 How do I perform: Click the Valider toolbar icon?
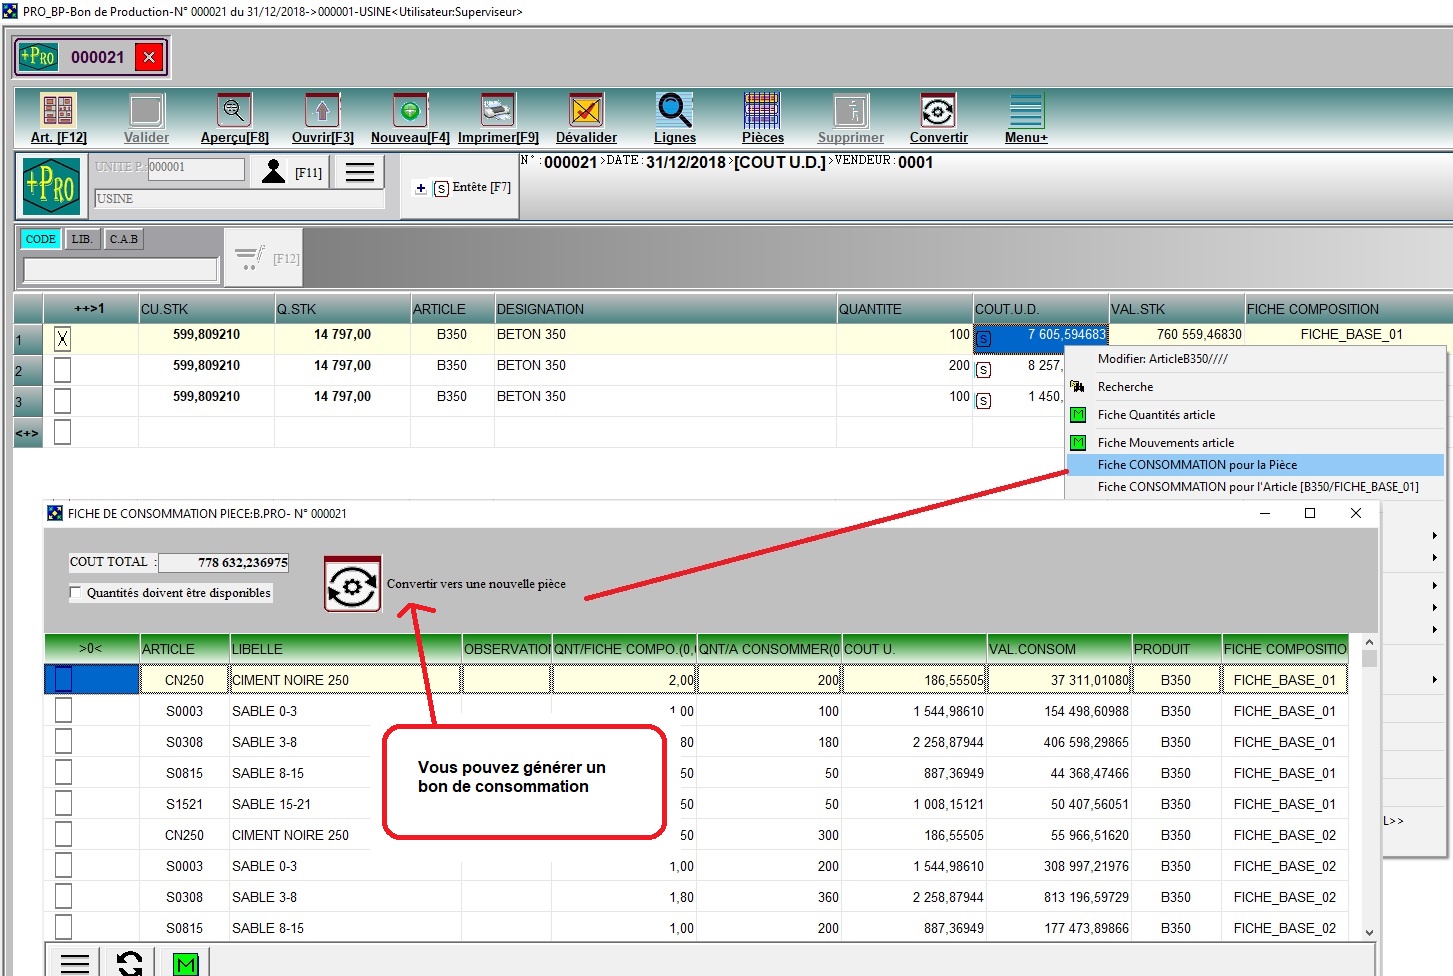coord(146,111)
